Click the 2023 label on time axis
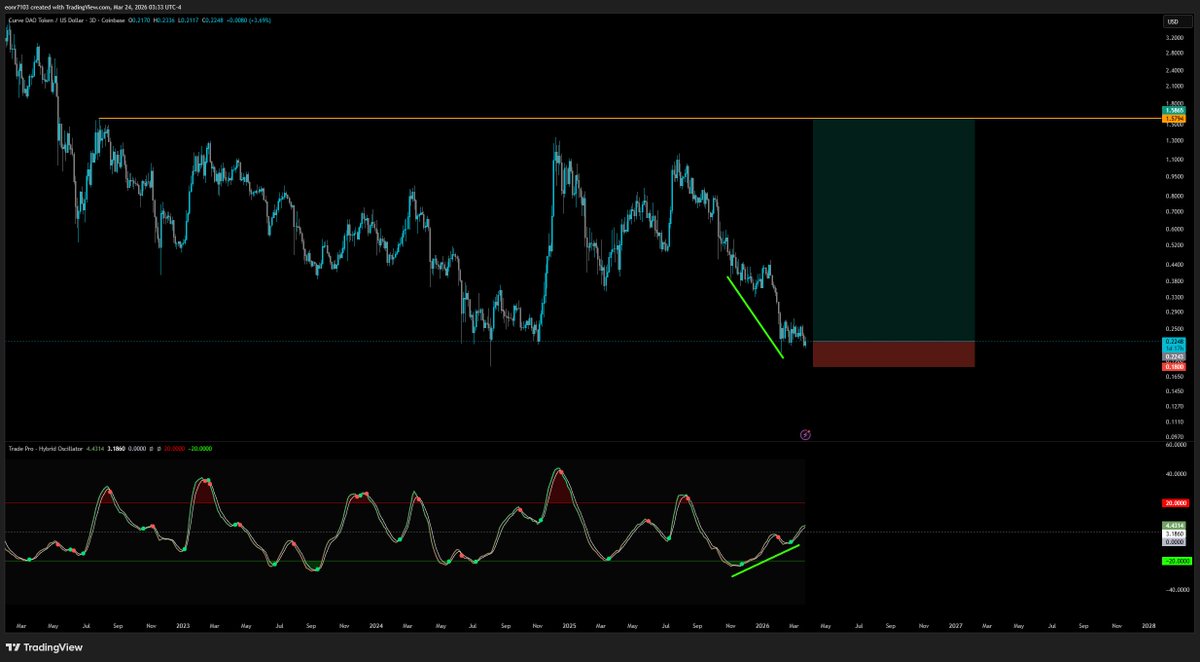This screenshot has height=662, width=1200. pos(182,625)
